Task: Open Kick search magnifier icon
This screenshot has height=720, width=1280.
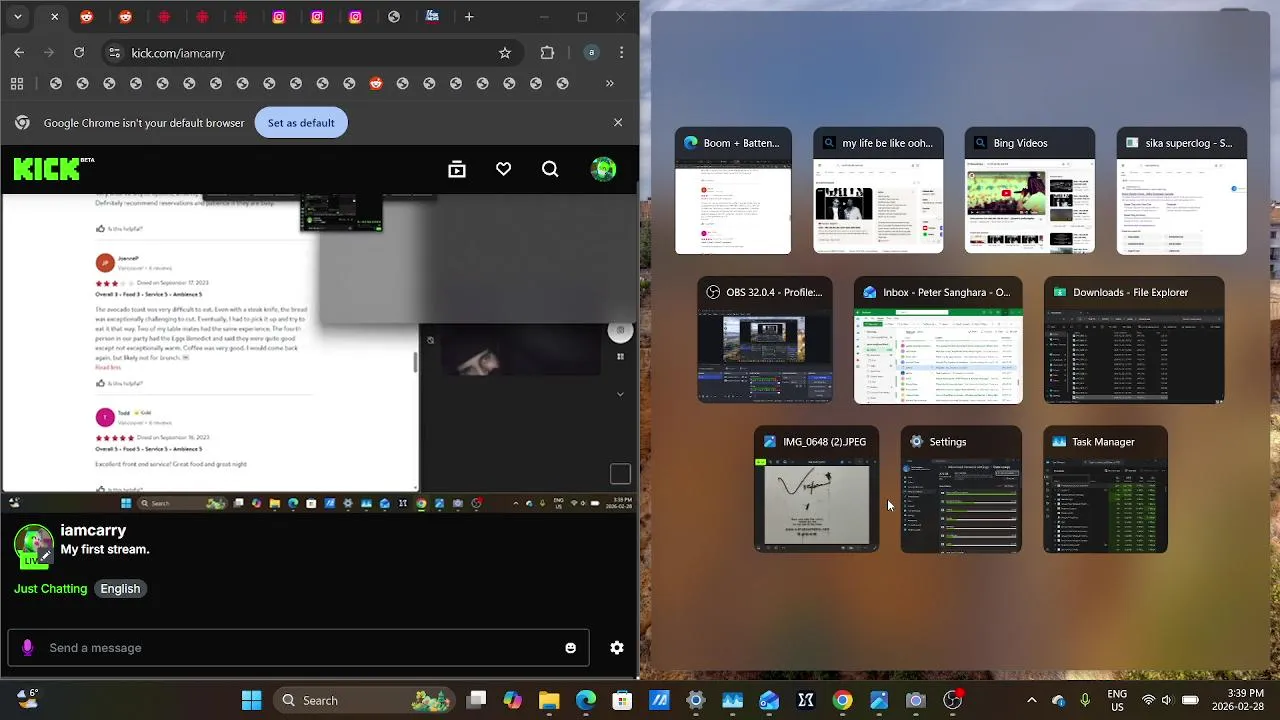Action: (x=550, y=170)
